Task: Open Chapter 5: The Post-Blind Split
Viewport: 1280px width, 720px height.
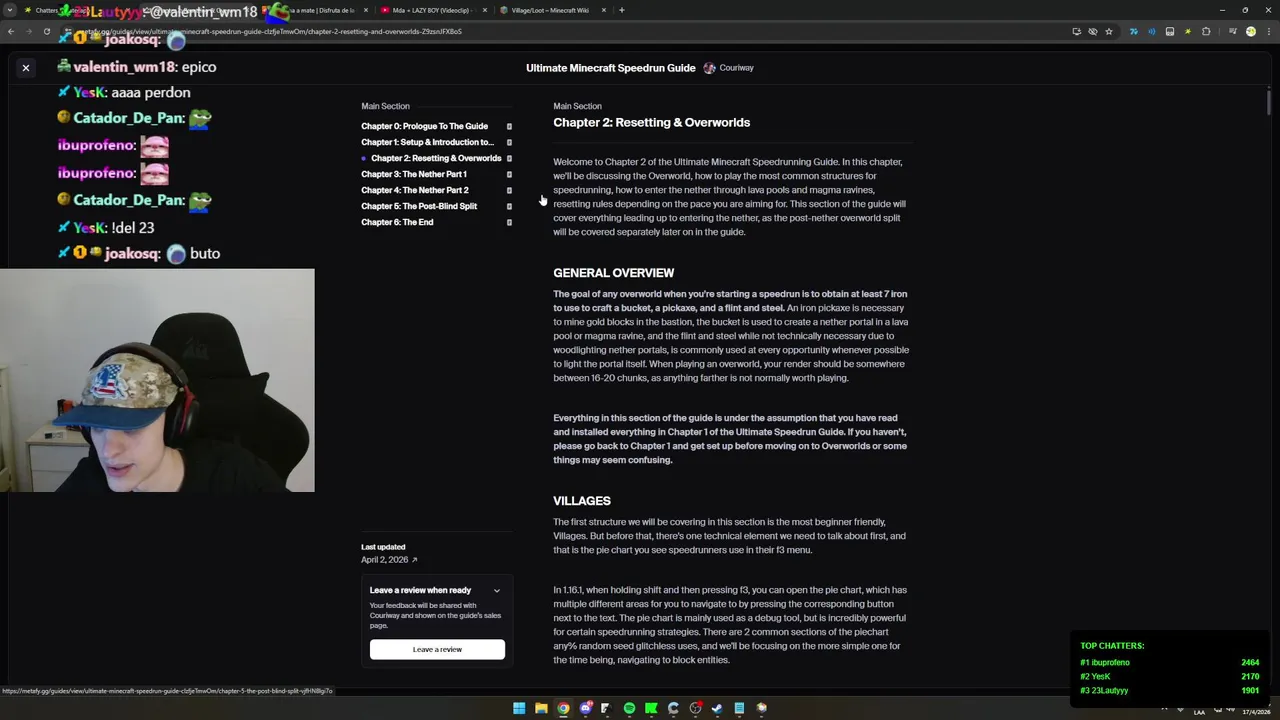Action: (419, 206)
